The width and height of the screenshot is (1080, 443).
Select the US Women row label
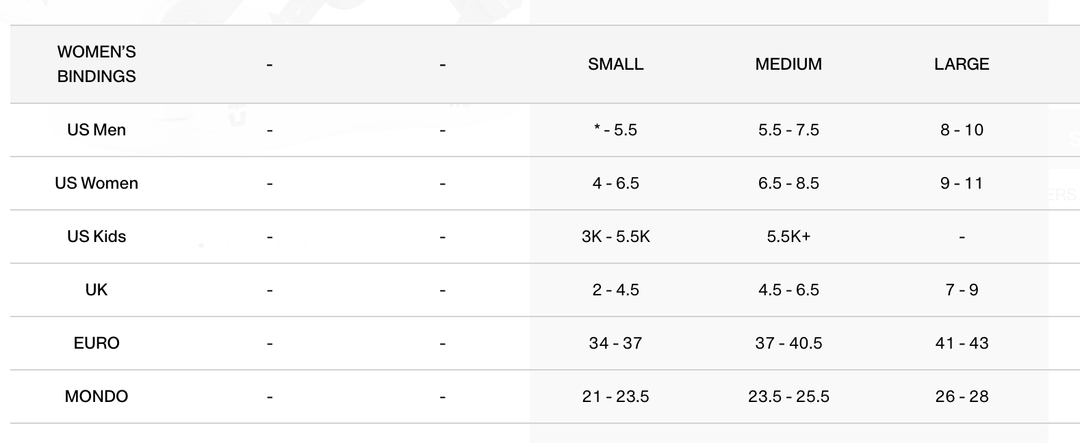click(x=96, y=183)
